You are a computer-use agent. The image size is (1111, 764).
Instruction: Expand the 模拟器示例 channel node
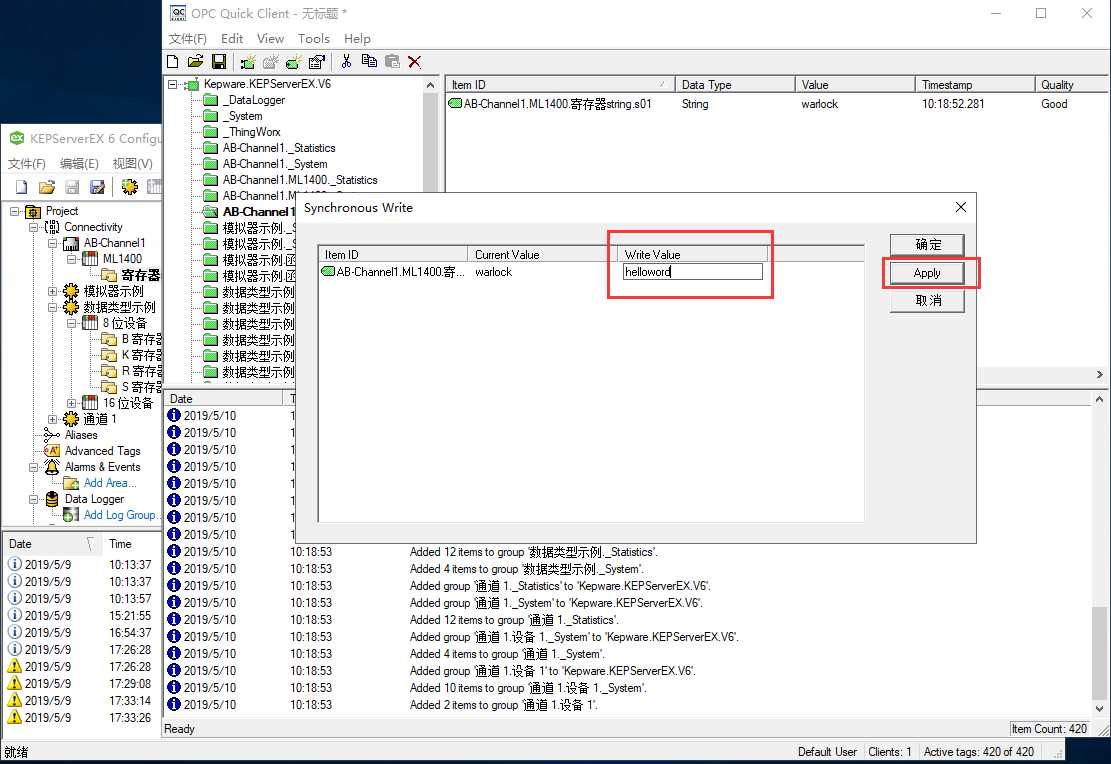point(52,291)
